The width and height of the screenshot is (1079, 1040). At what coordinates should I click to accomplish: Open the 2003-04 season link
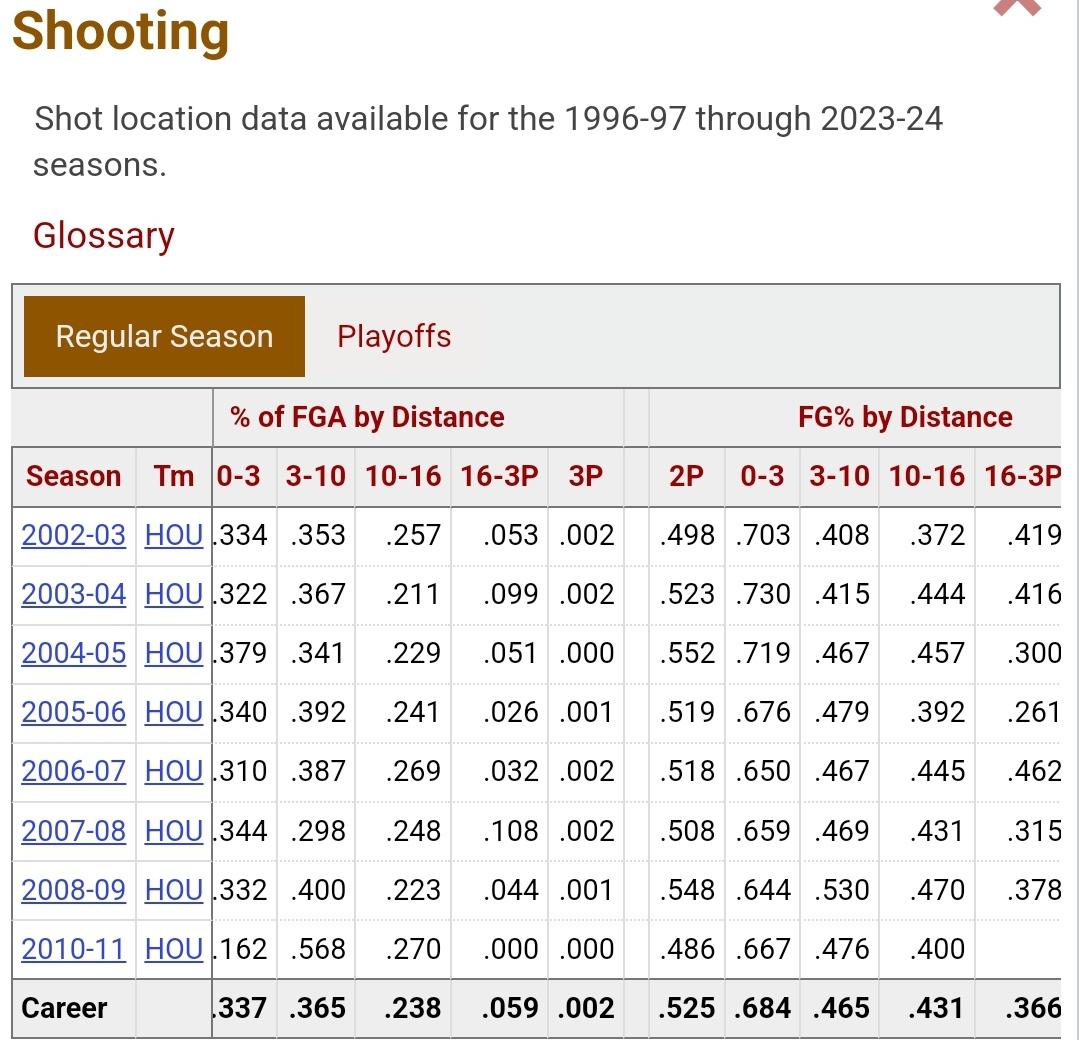click(x=74, y=595)
